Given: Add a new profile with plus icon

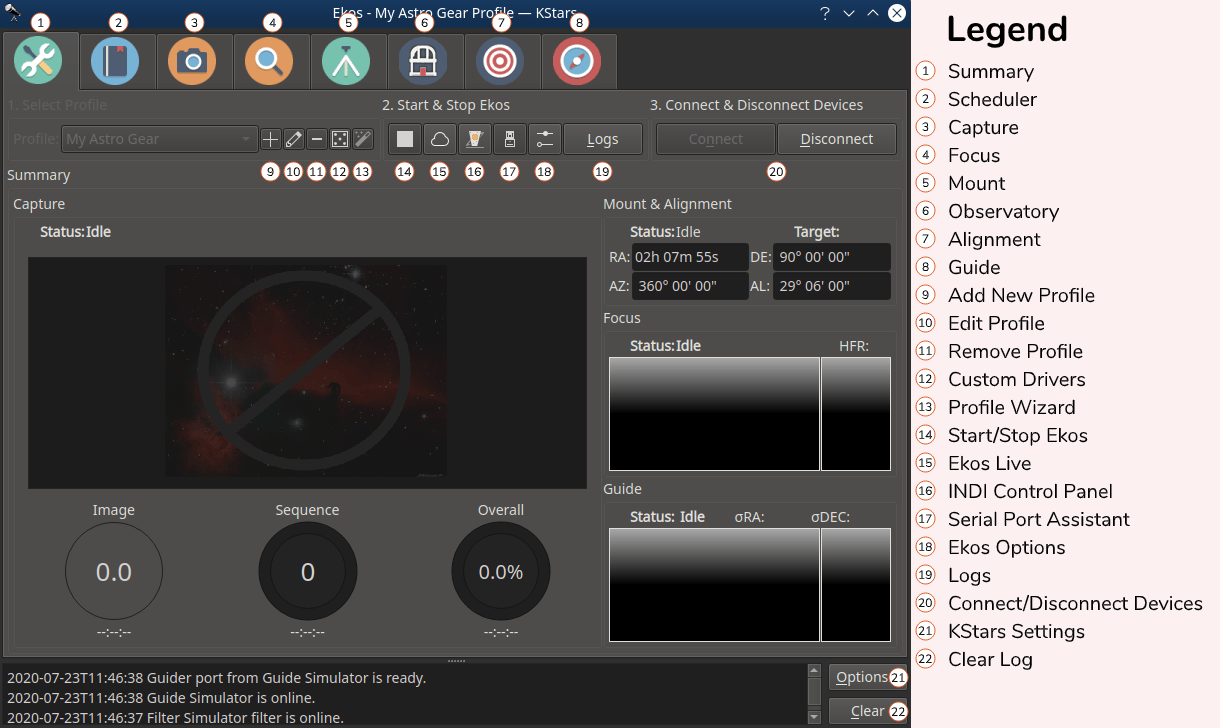Looking at the screenshot, I should (271, 139).
